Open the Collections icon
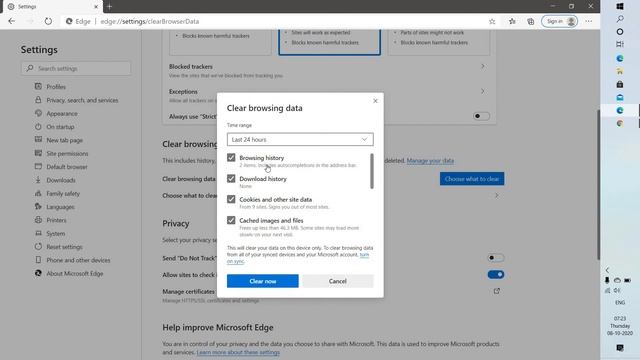Viewport: 640px width, 360px height. point(531,21)
